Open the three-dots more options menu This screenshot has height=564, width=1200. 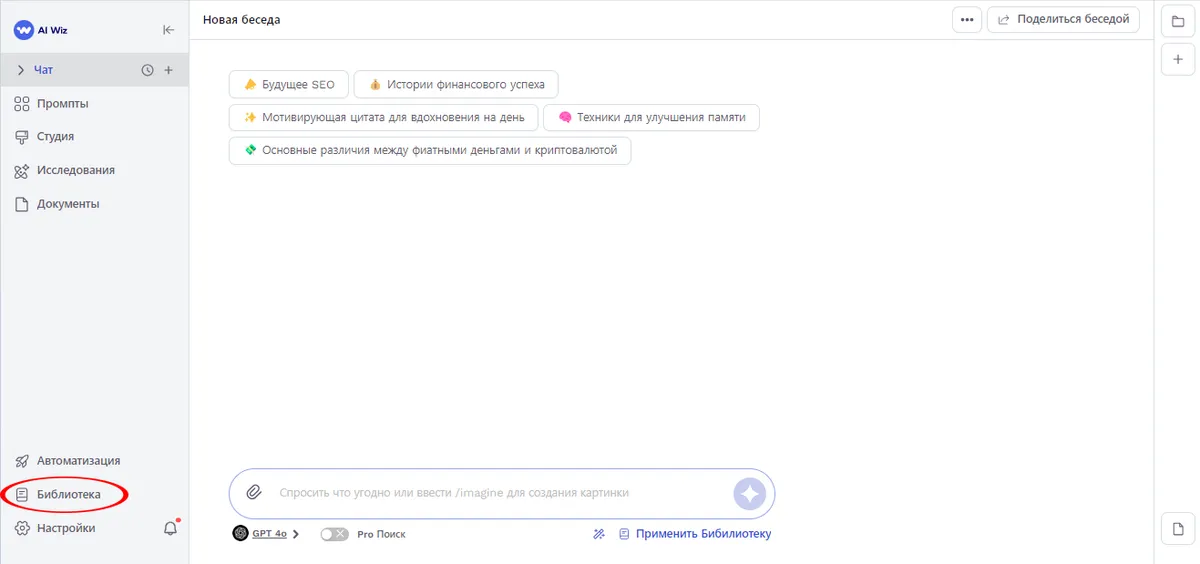967,20
